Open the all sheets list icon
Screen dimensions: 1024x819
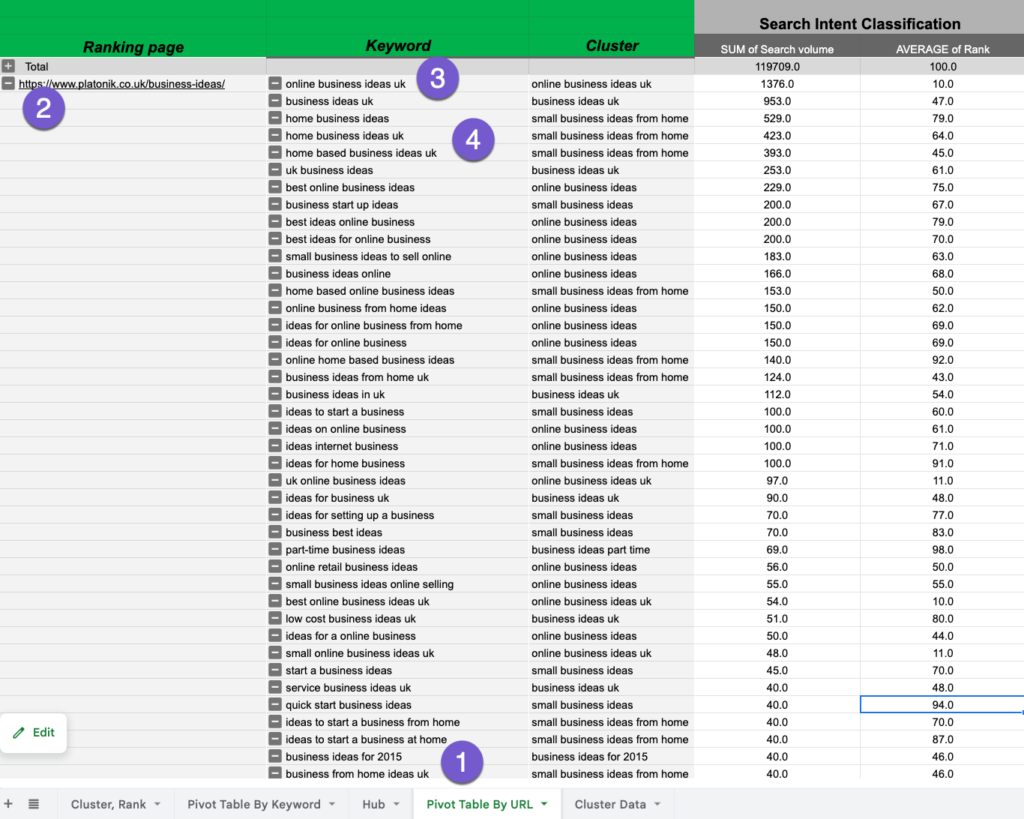point(33,804)
